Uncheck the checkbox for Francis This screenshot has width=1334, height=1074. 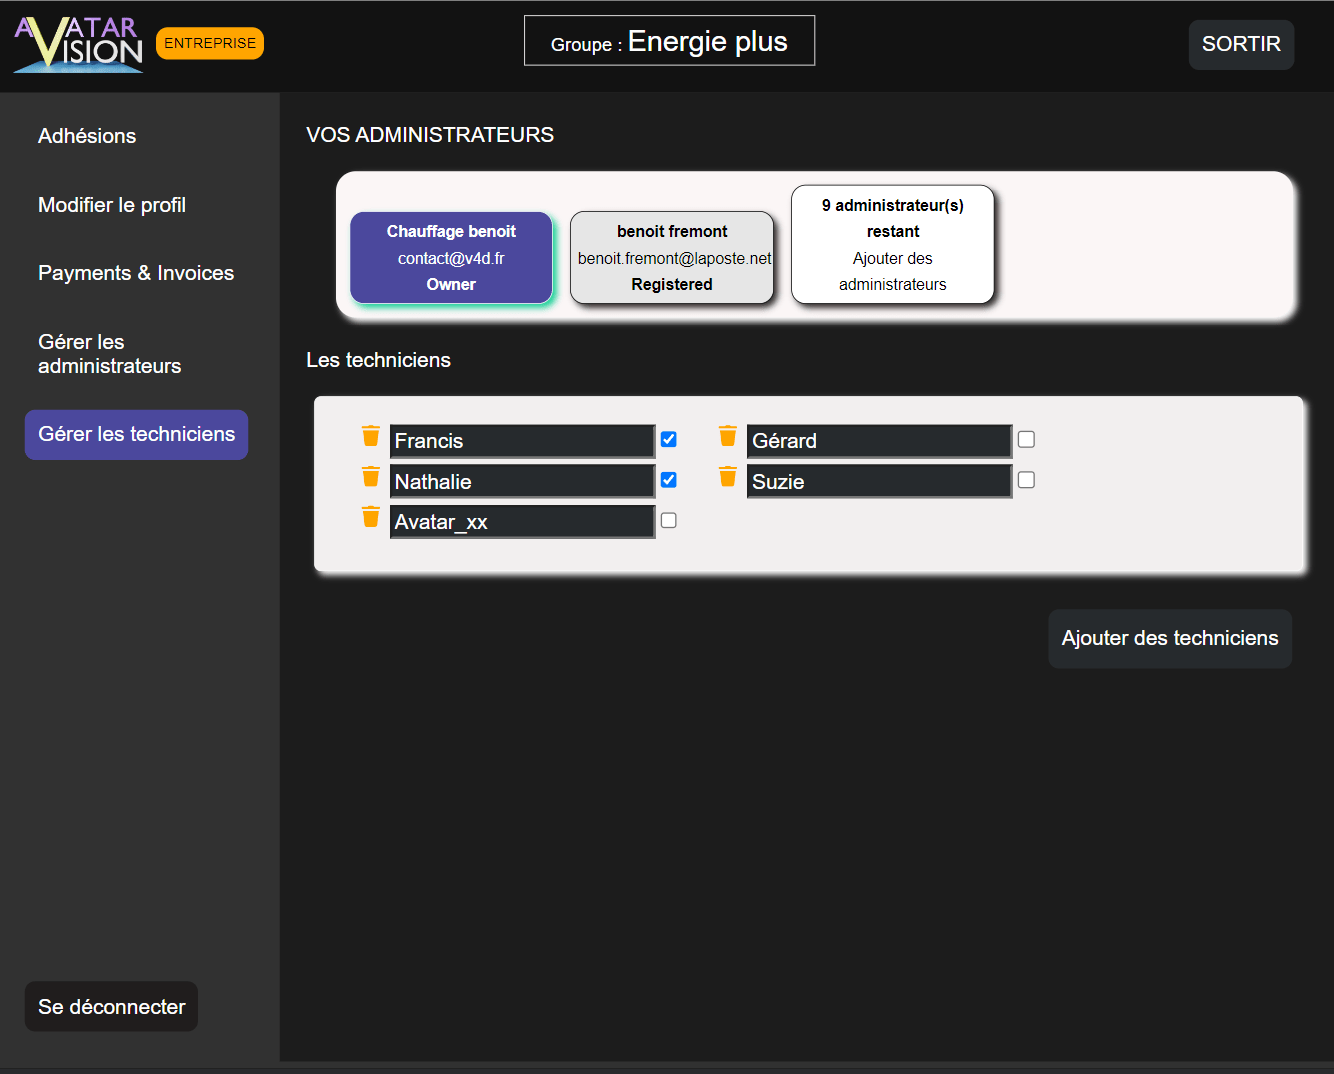[x=669, y=439]
